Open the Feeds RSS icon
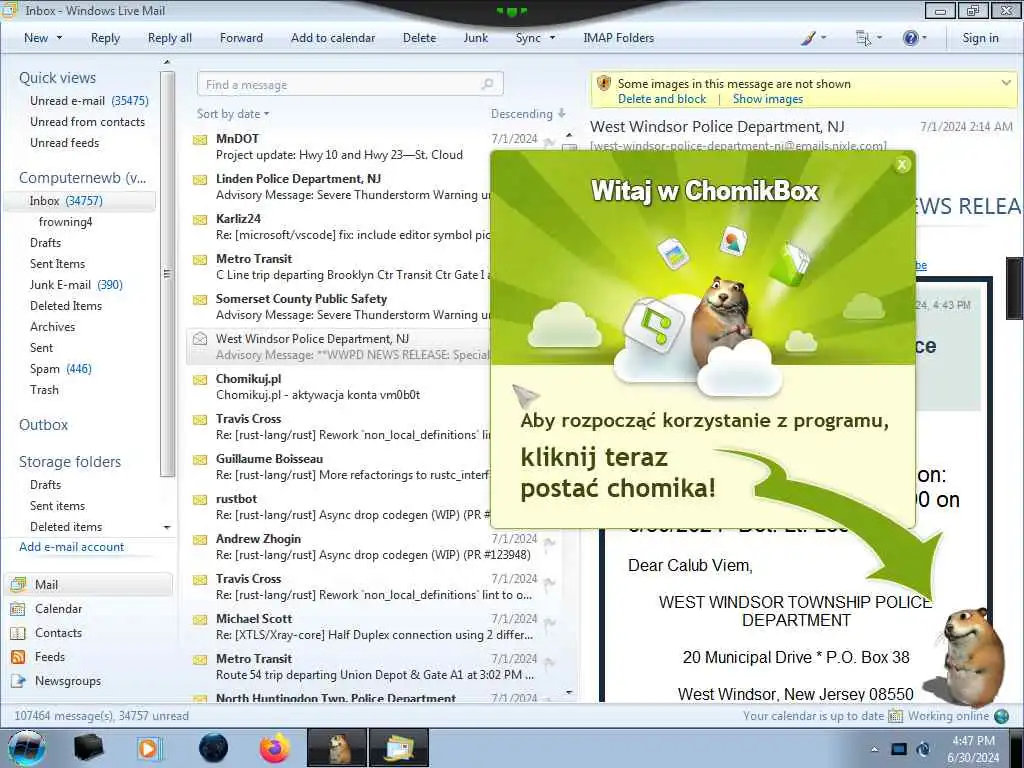 coord(18,657)
